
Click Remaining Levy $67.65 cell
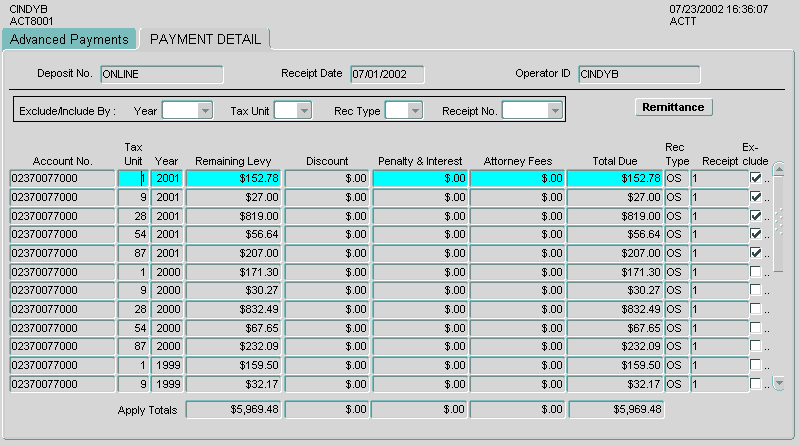click(233, 328)
